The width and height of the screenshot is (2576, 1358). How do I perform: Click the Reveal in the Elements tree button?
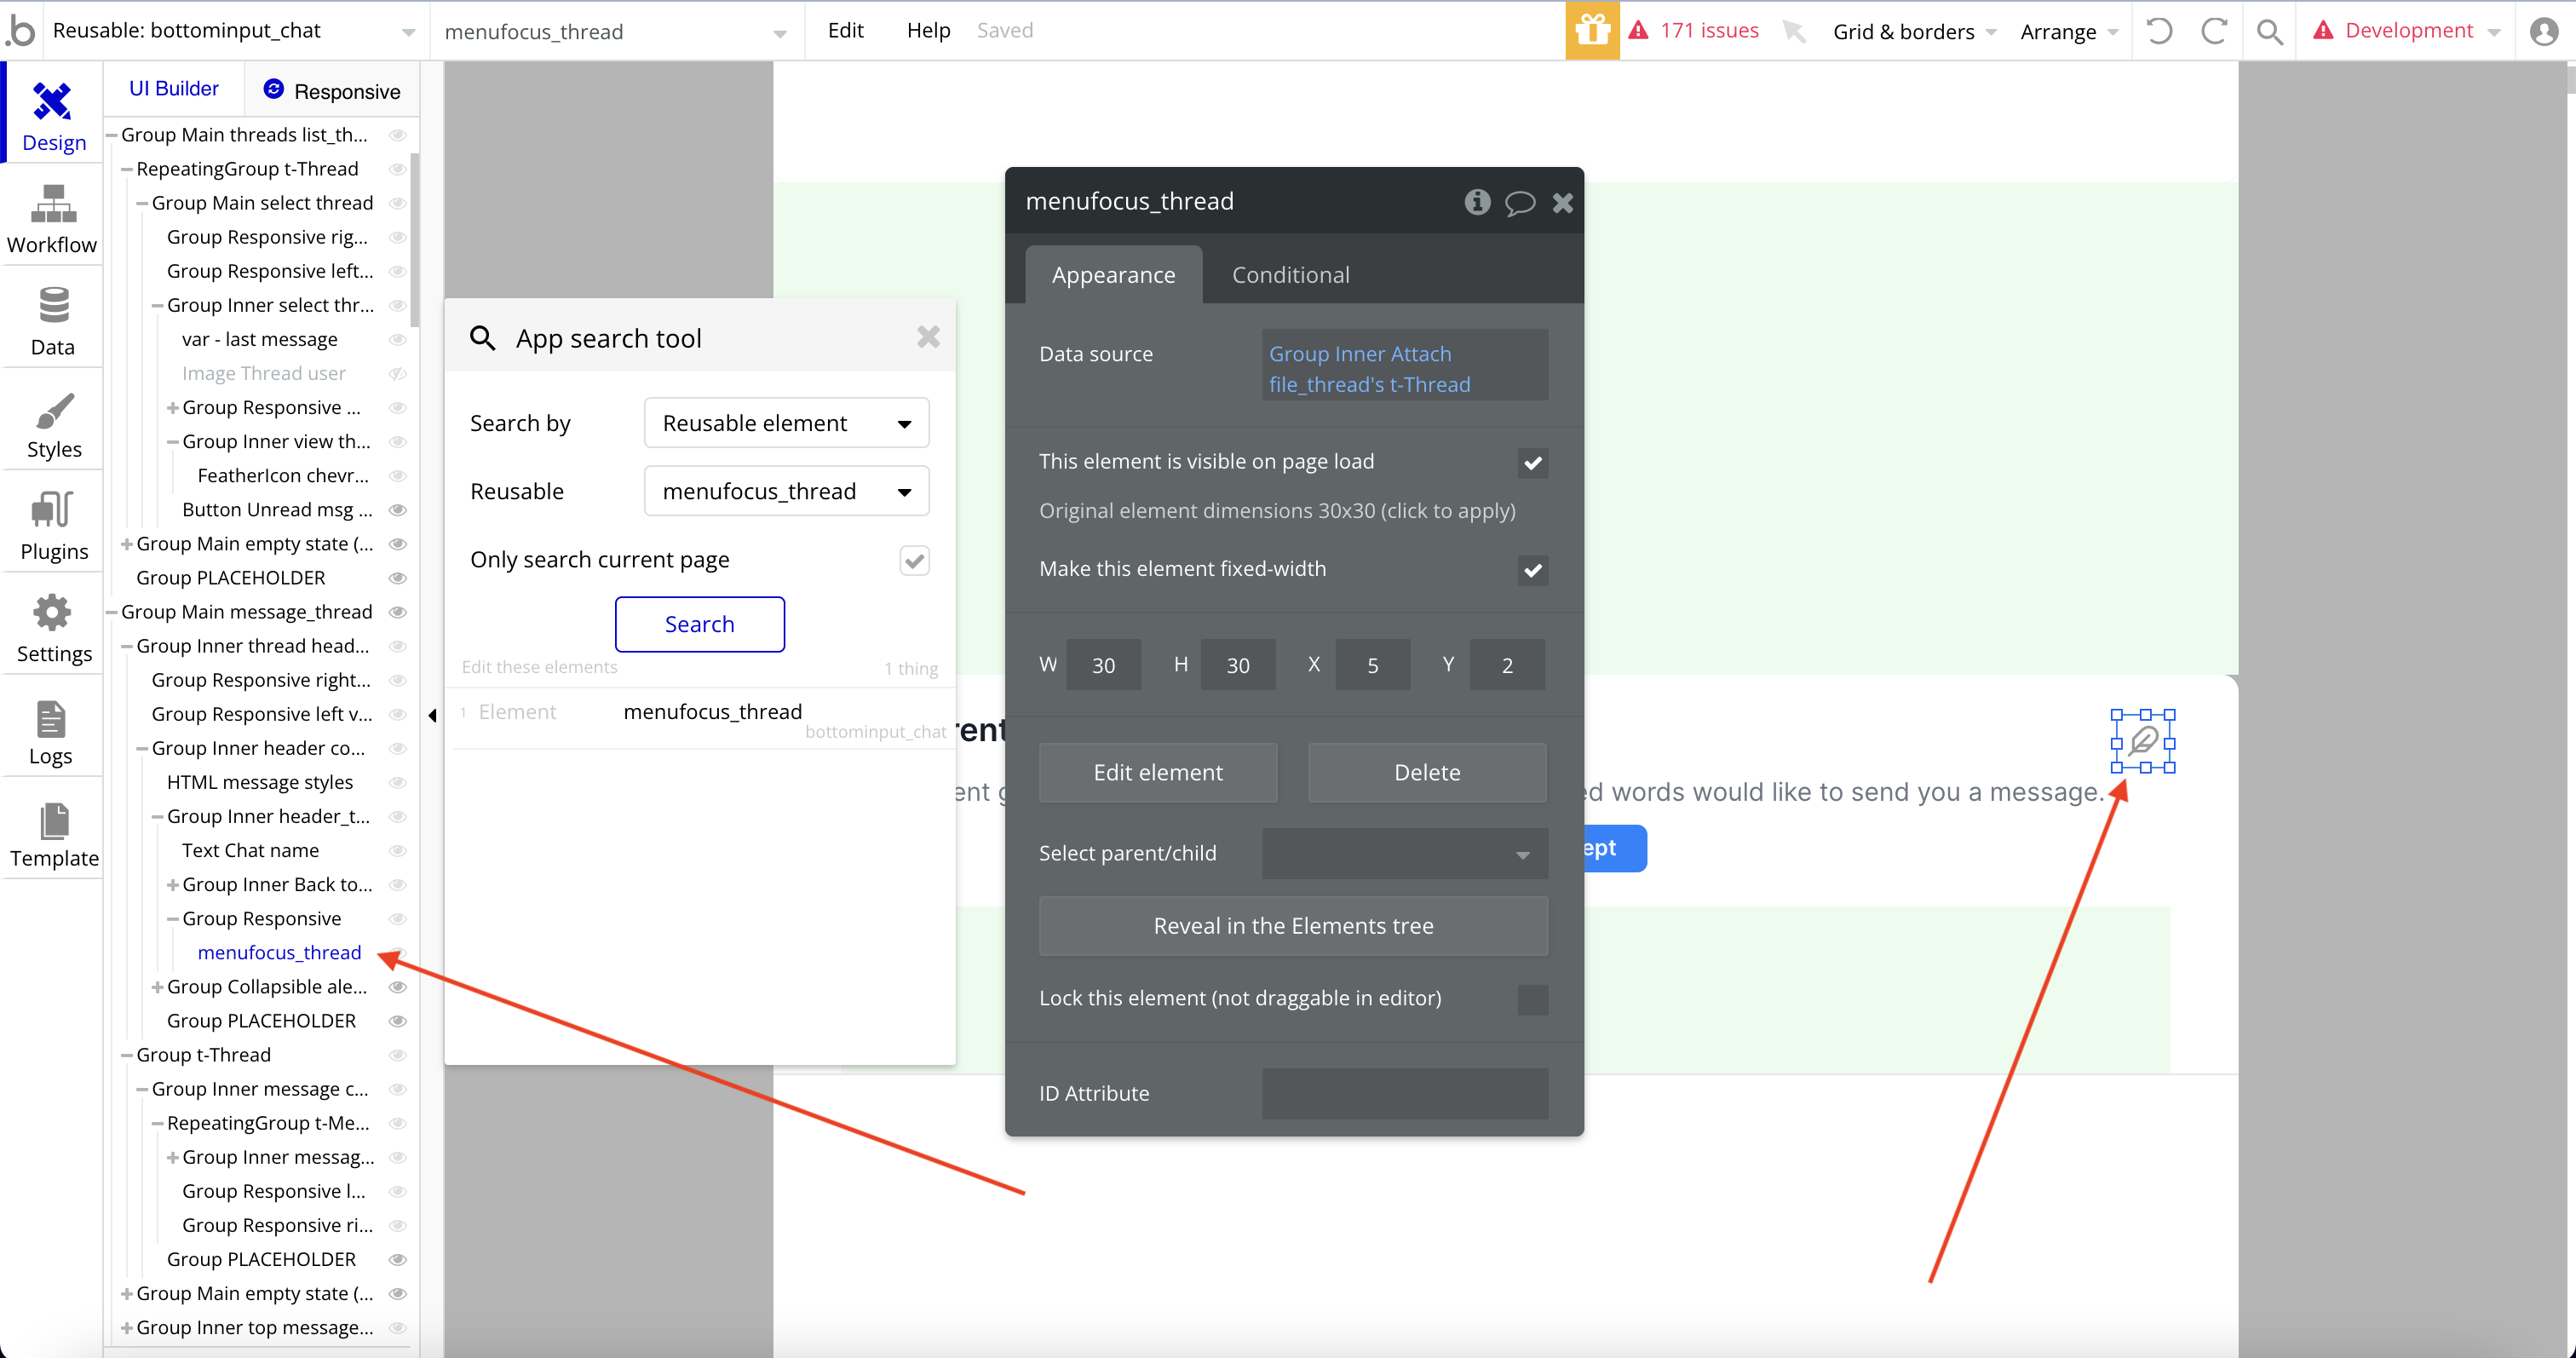tap(1293, 926)
